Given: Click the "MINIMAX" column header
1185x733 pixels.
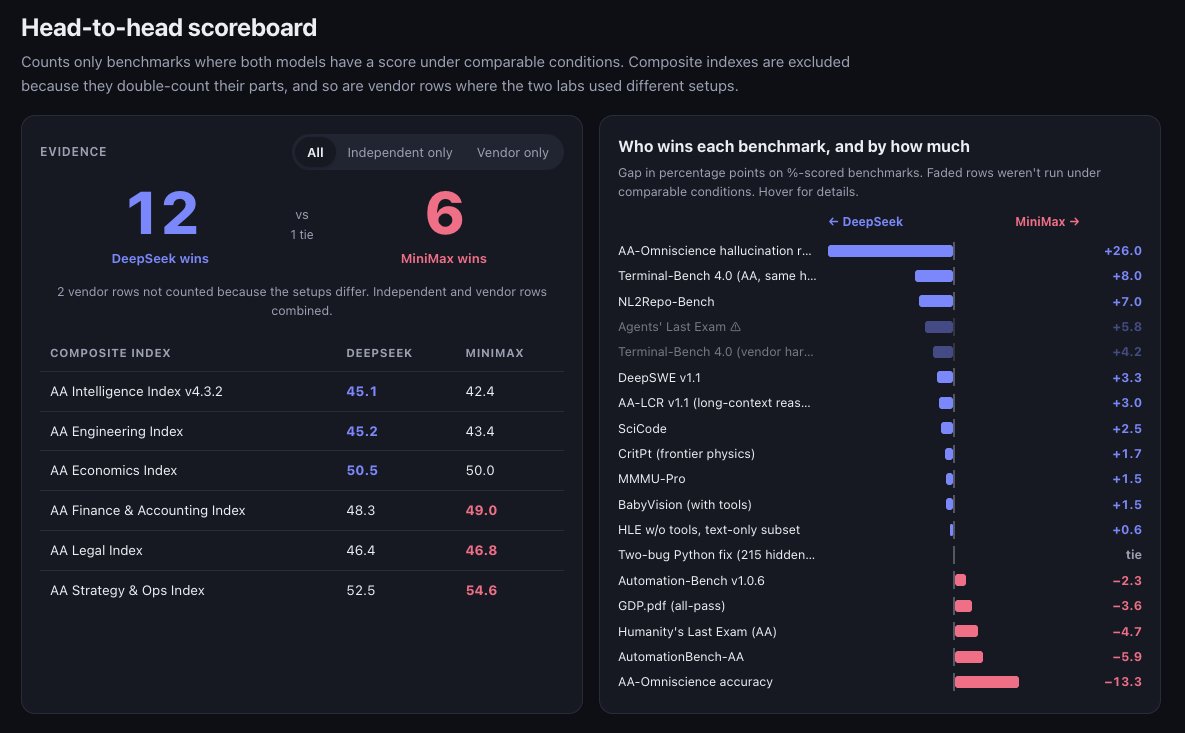Looking at the screenshot, I should [494, 353].
